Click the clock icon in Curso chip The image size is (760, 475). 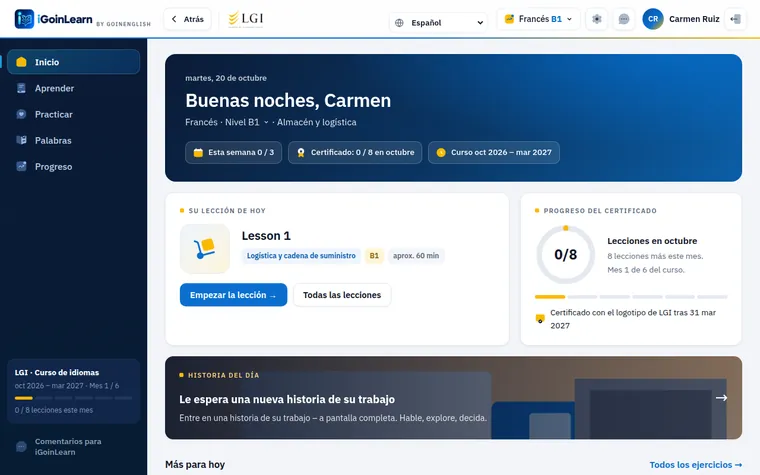(441, 152)
